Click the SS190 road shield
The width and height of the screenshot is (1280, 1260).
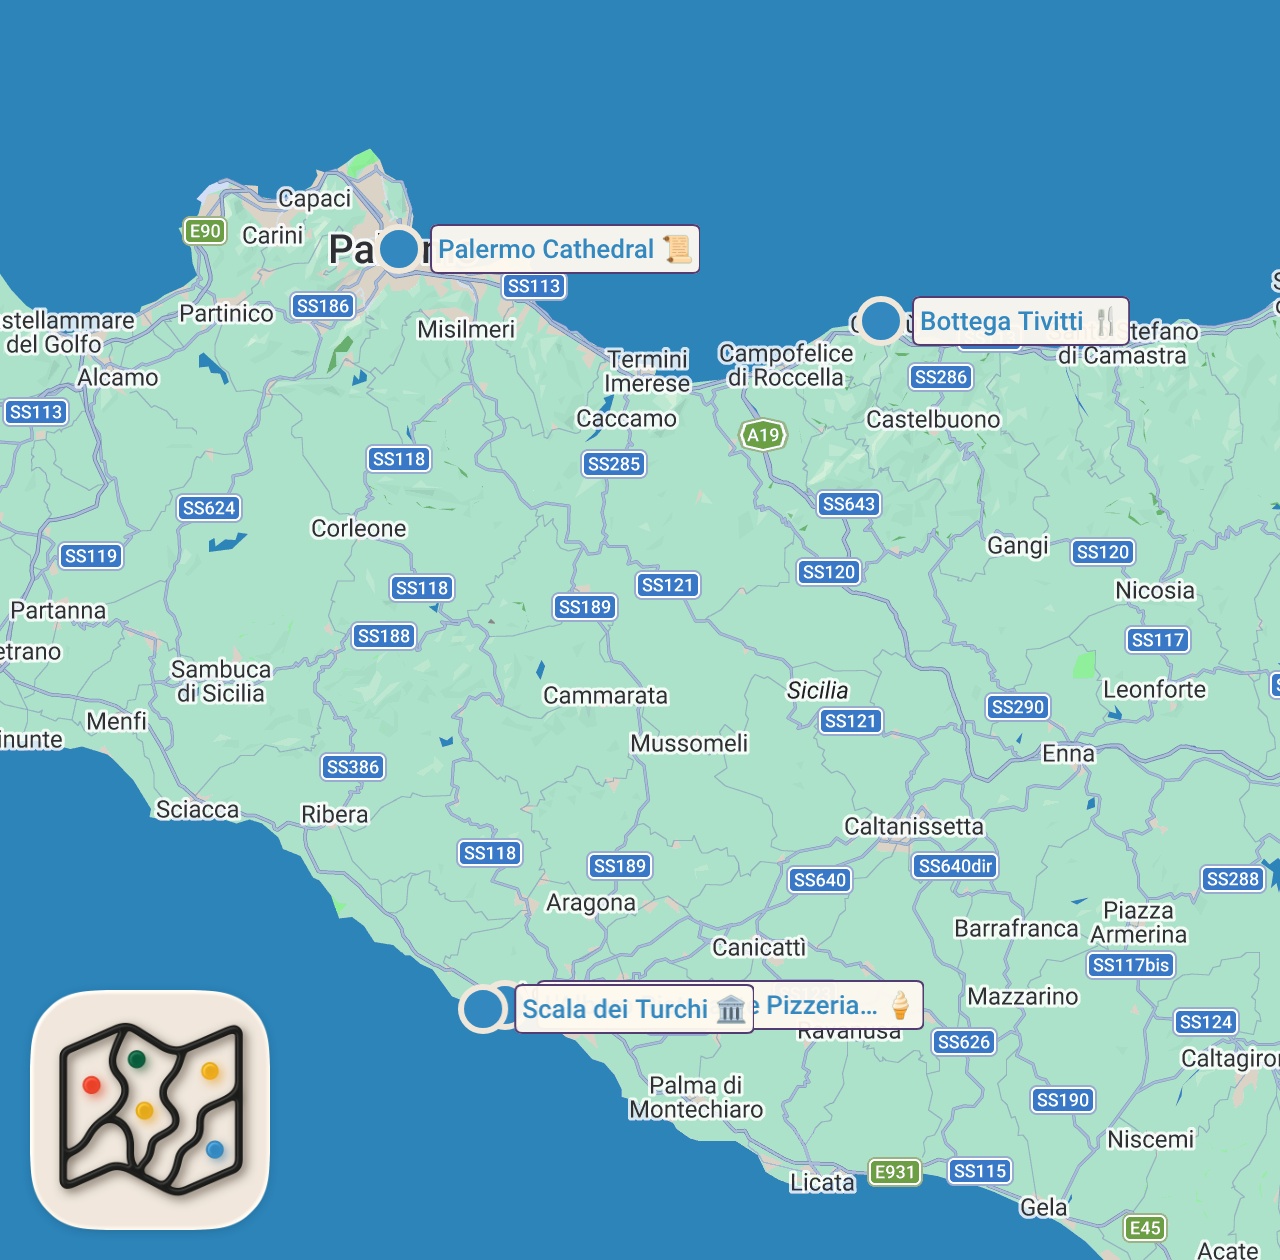(x=1063, y=1100)
